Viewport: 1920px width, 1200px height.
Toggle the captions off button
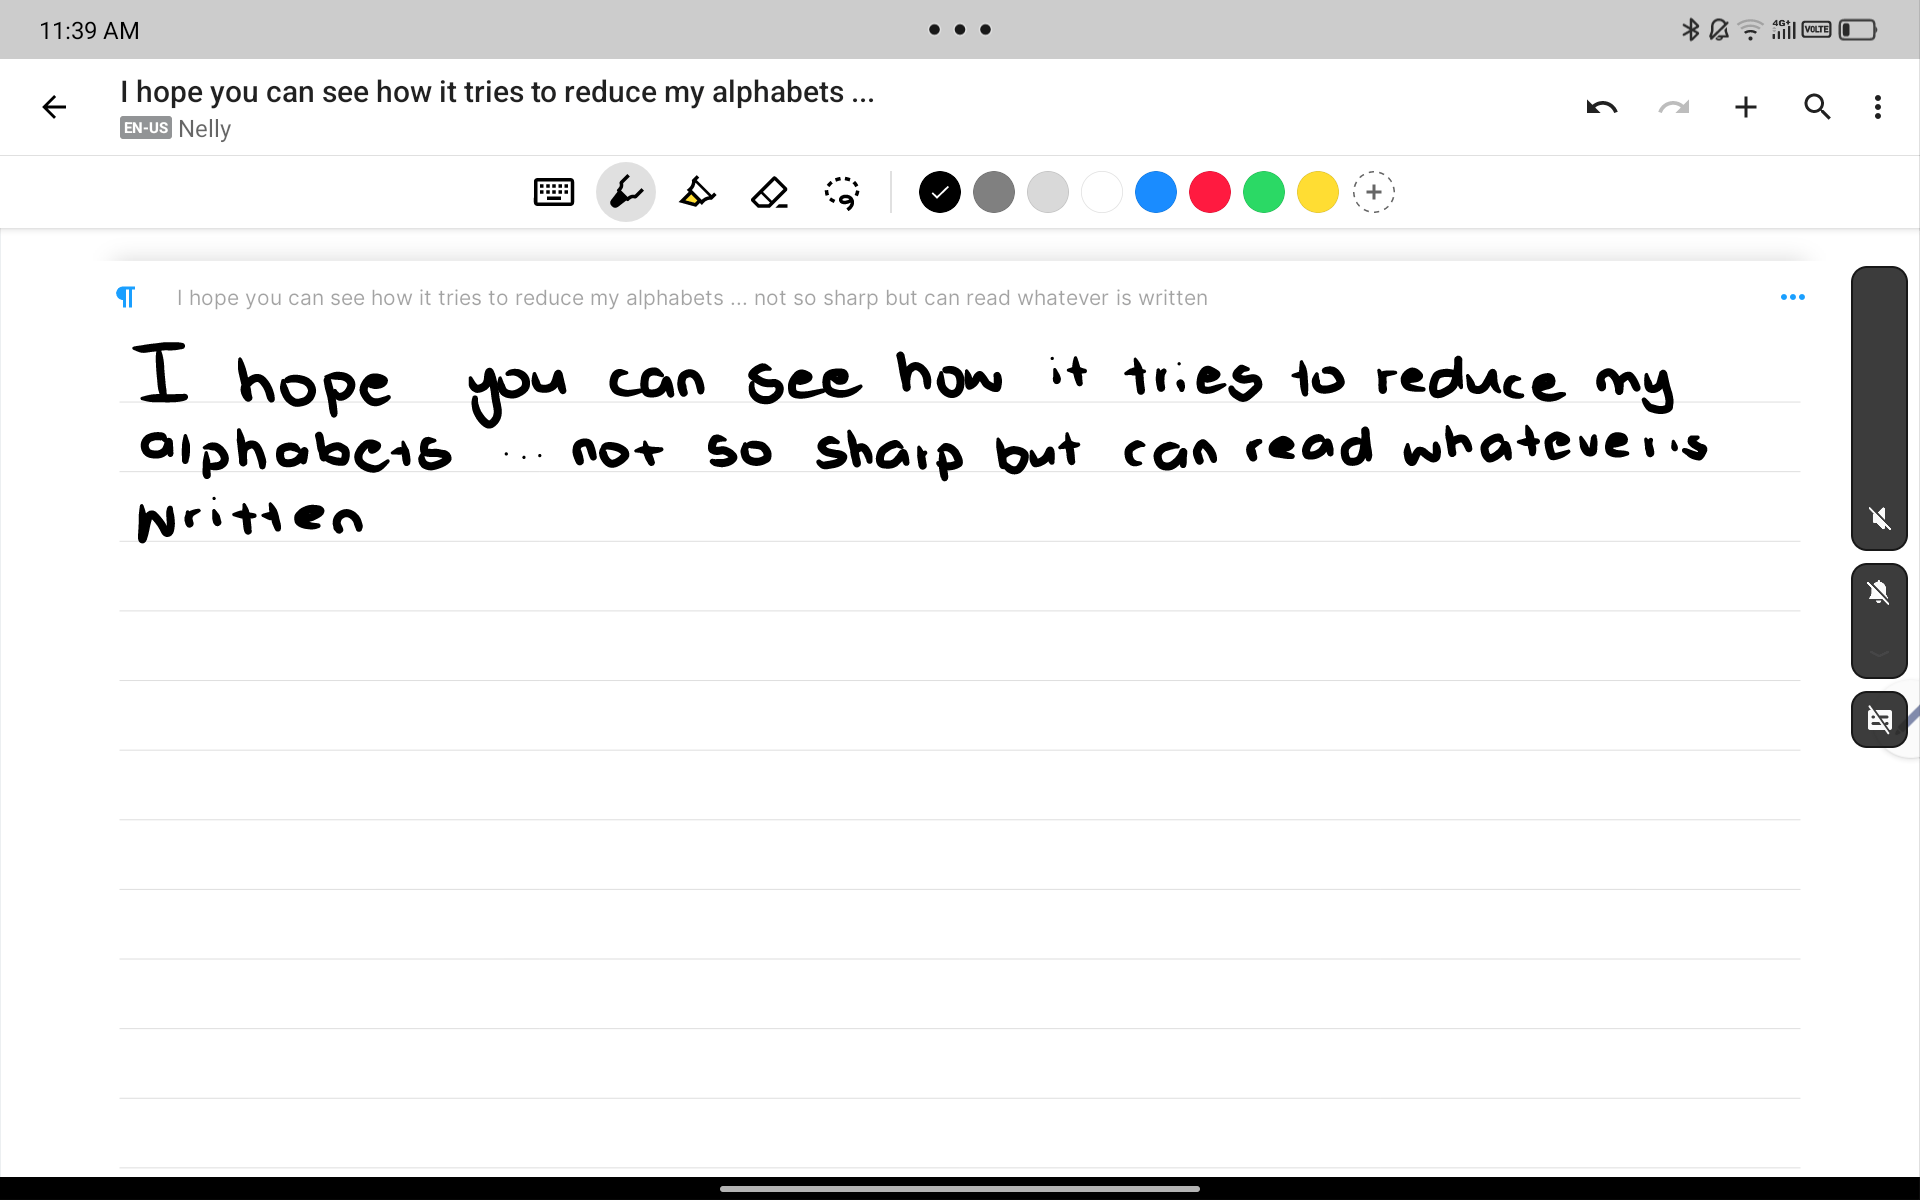pos(1879,719)
